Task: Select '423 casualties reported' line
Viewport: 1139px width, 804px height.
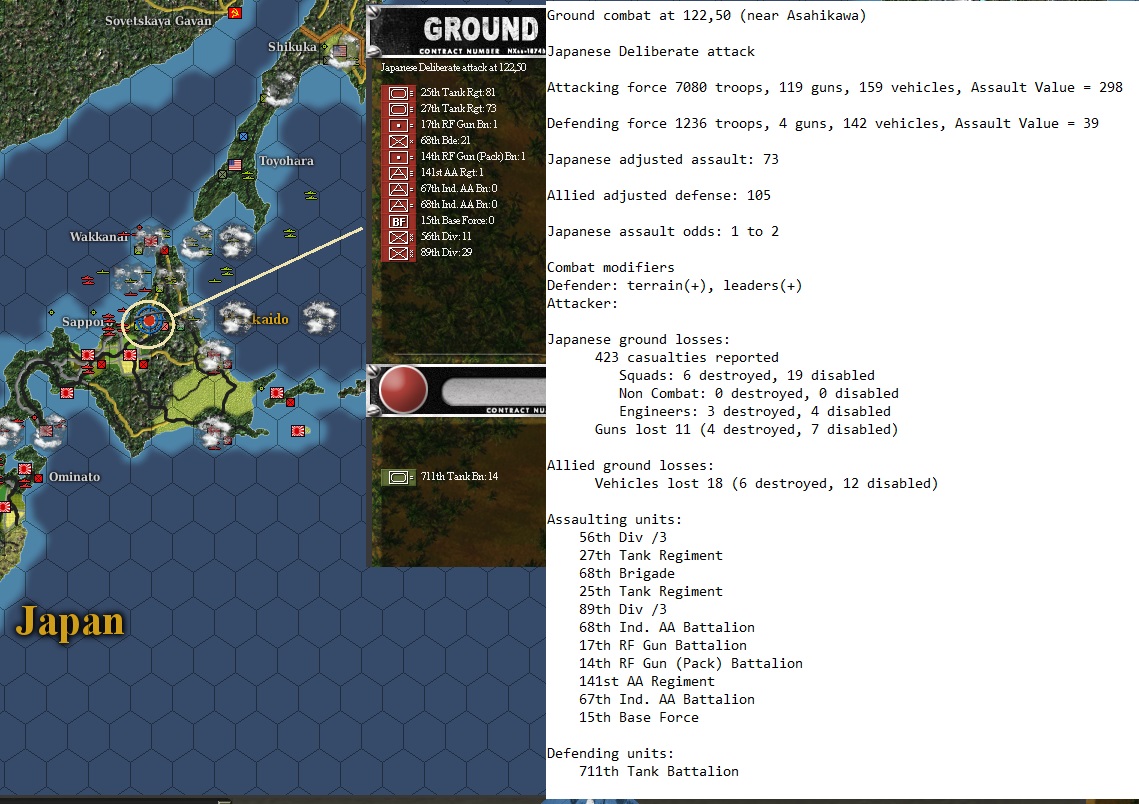Action: point(686,357)
